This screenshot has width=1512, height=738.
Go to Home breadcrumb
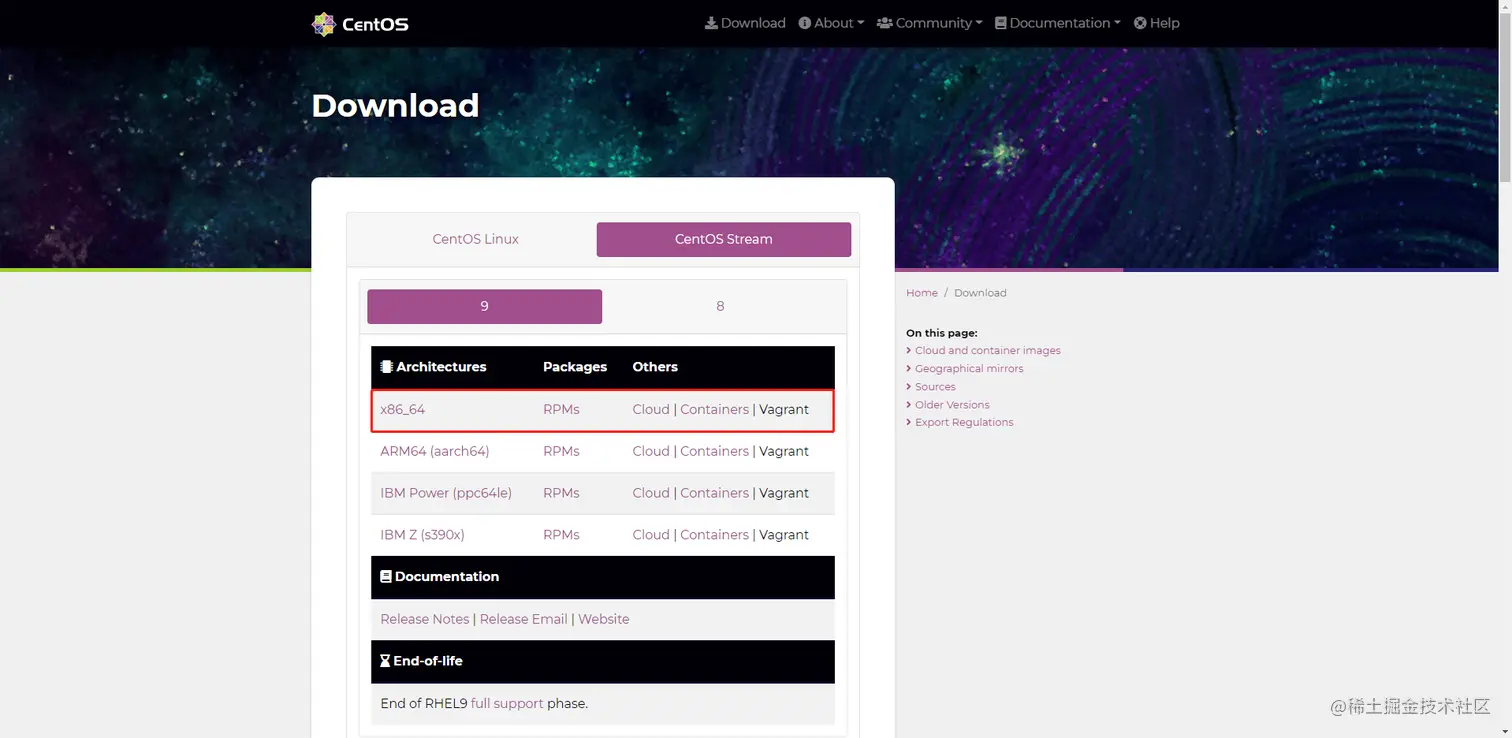922,293
